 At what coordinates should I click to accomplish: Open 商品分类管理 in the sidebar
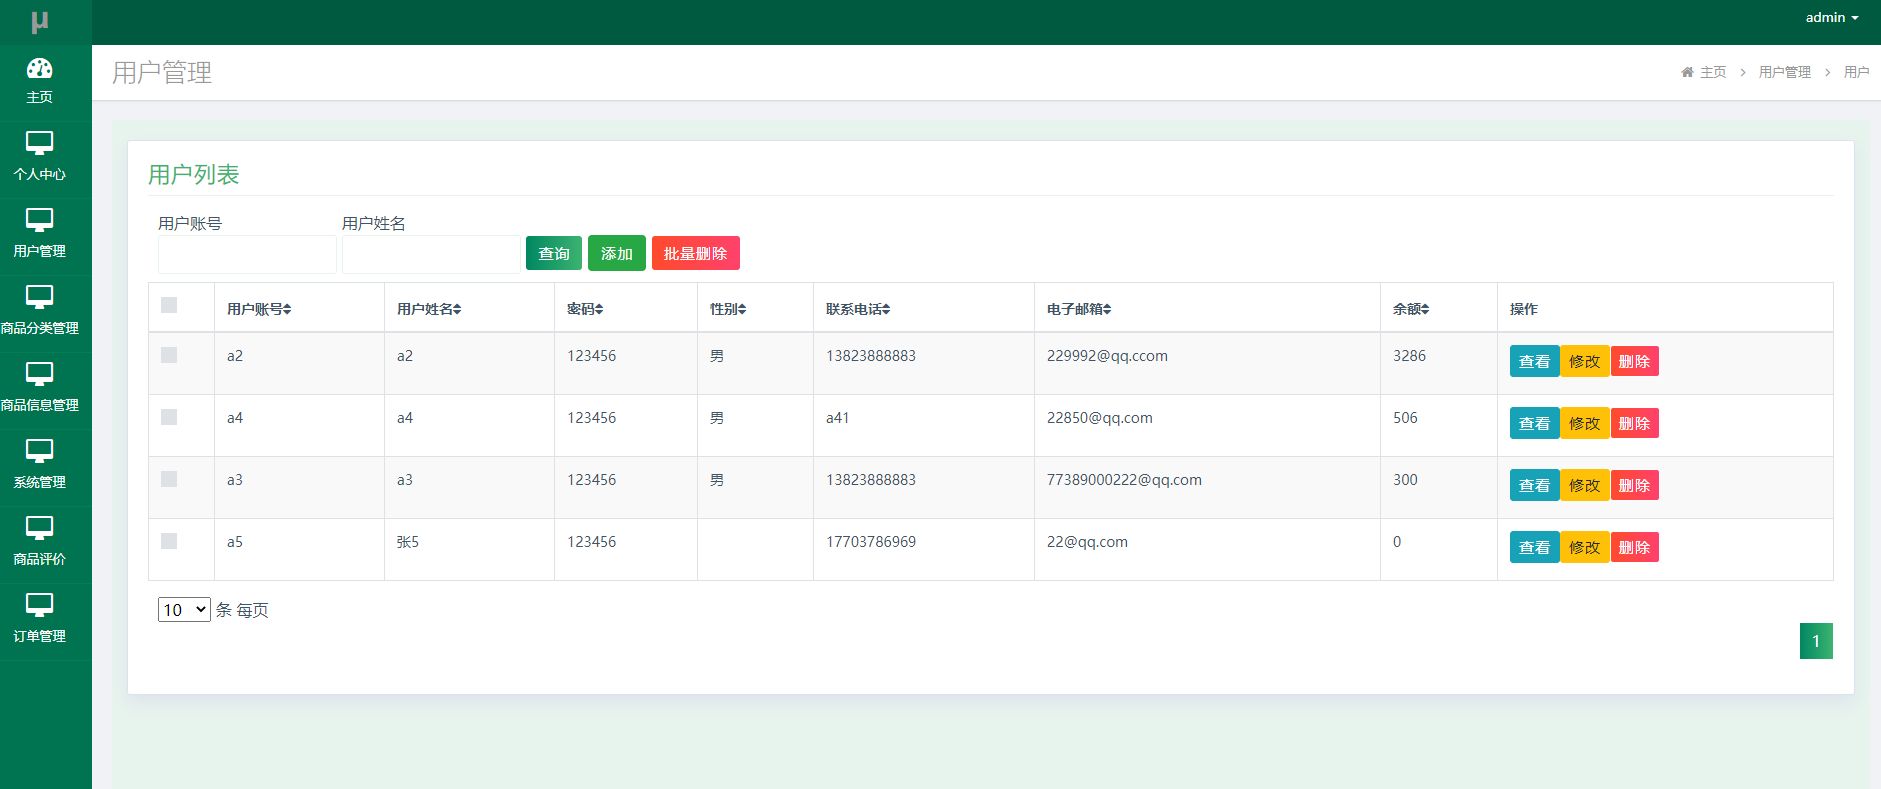click(39, 312)
